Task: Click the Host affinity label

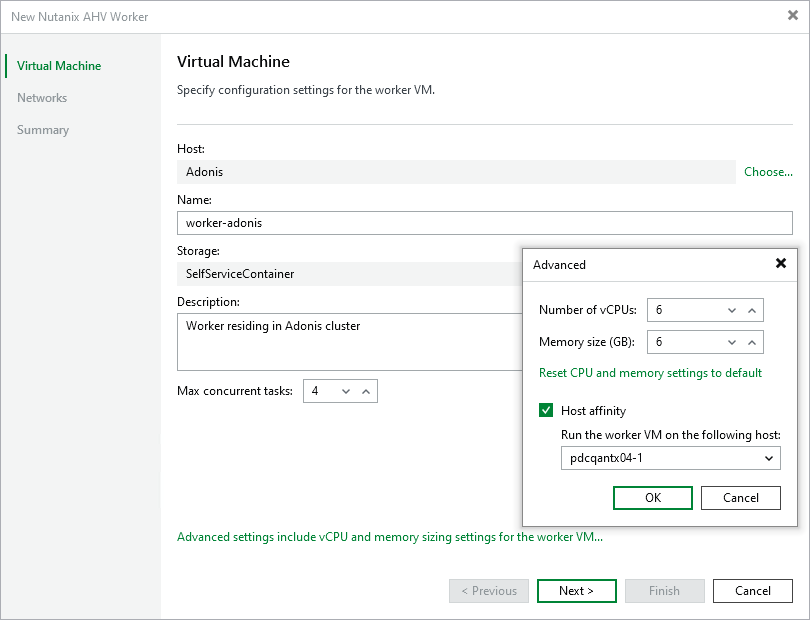Action: point(594,411)
